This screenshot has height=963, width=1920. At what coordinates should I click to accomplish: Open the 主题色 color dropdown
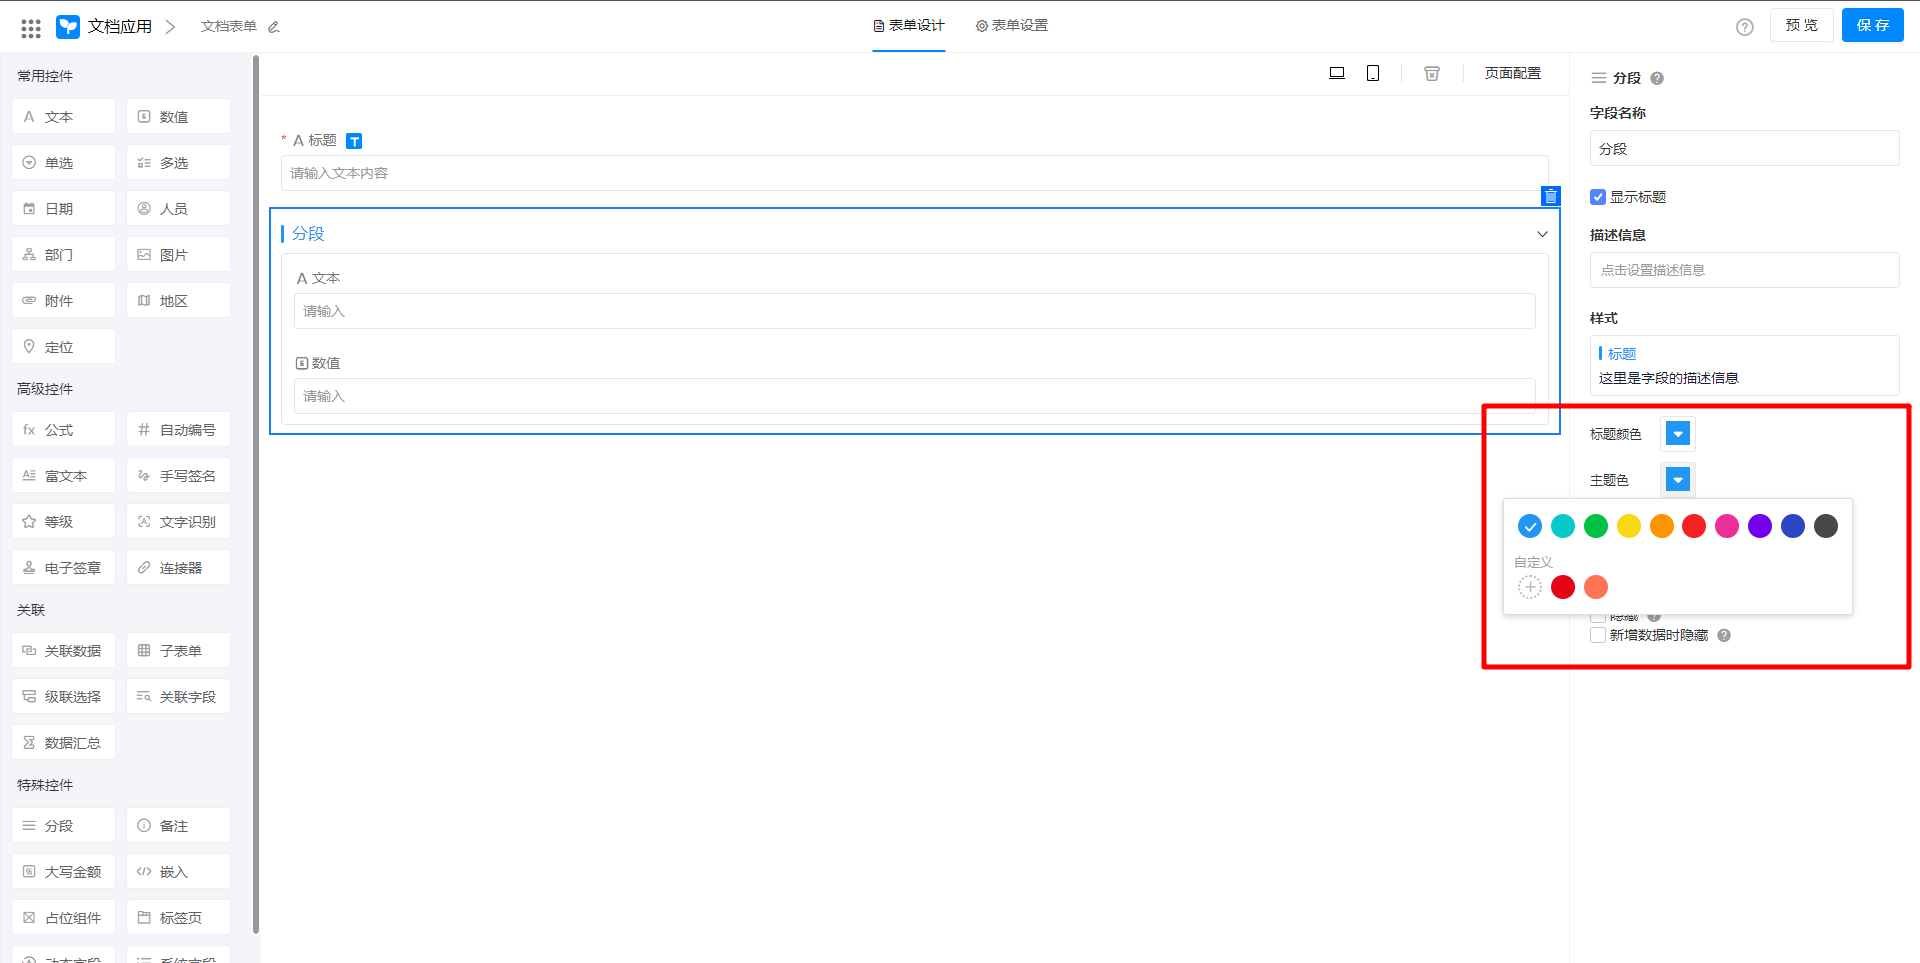tap(1678, 480)
